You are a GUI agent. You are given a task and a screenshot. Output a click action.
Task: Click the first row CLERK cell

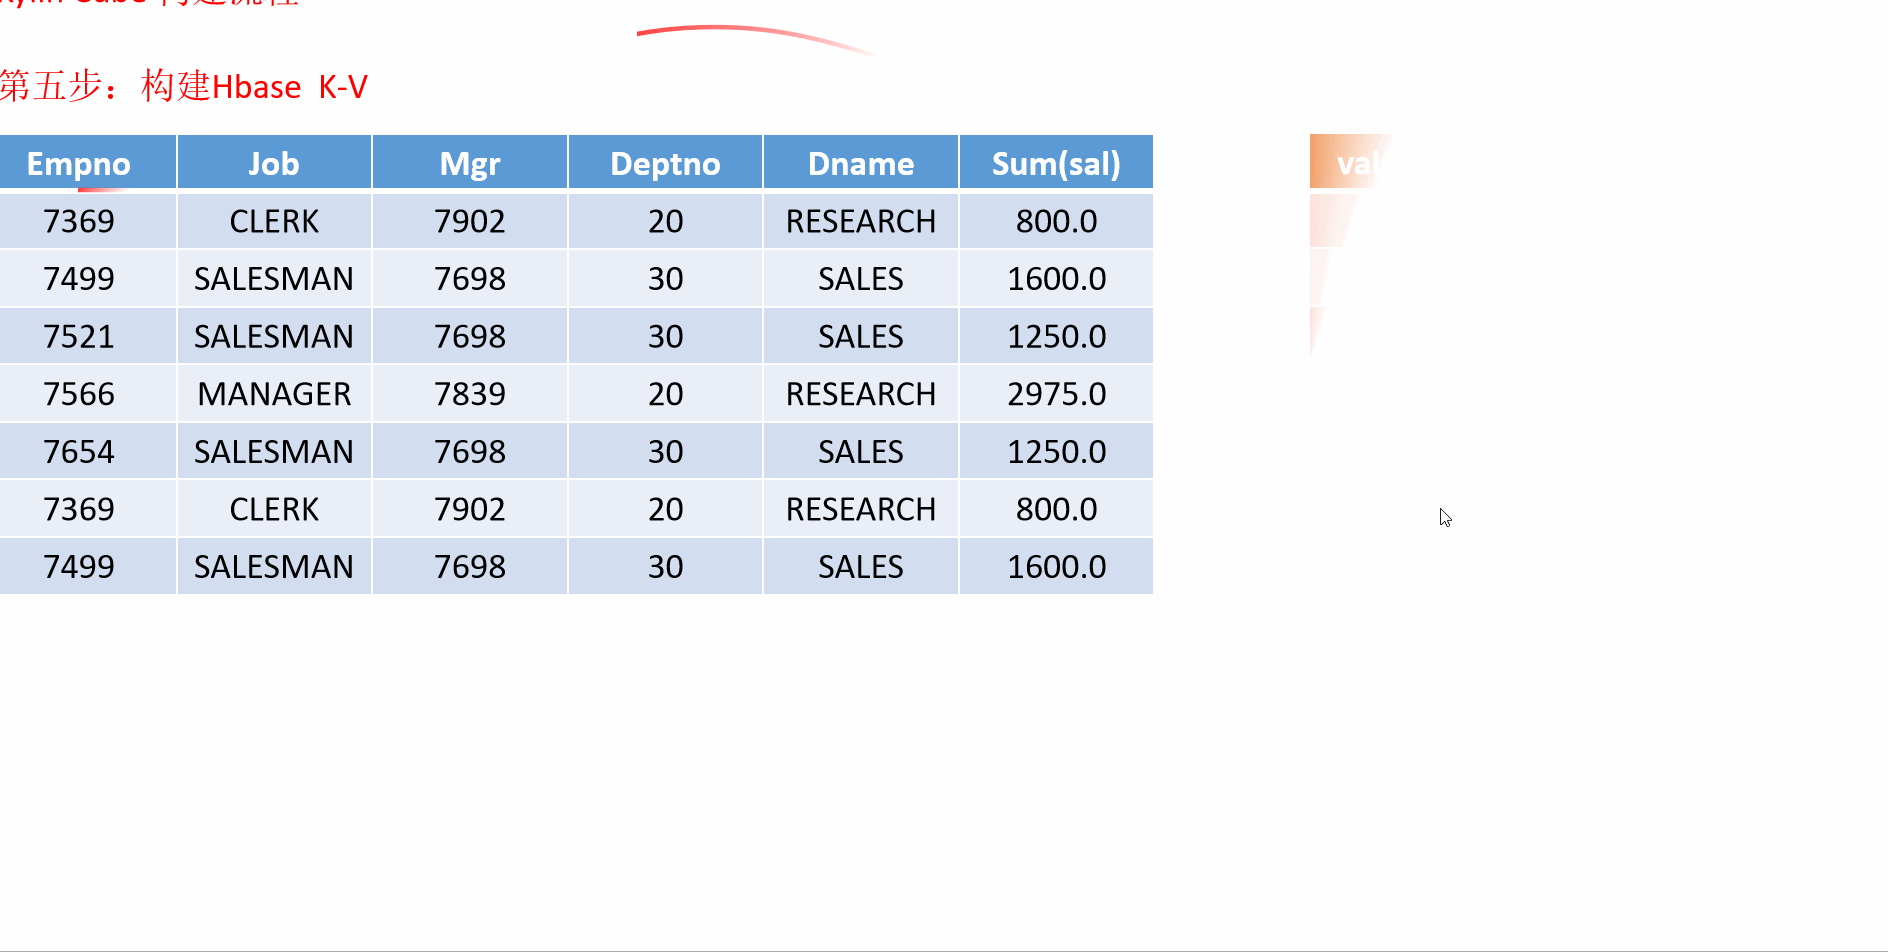[274, 221]
